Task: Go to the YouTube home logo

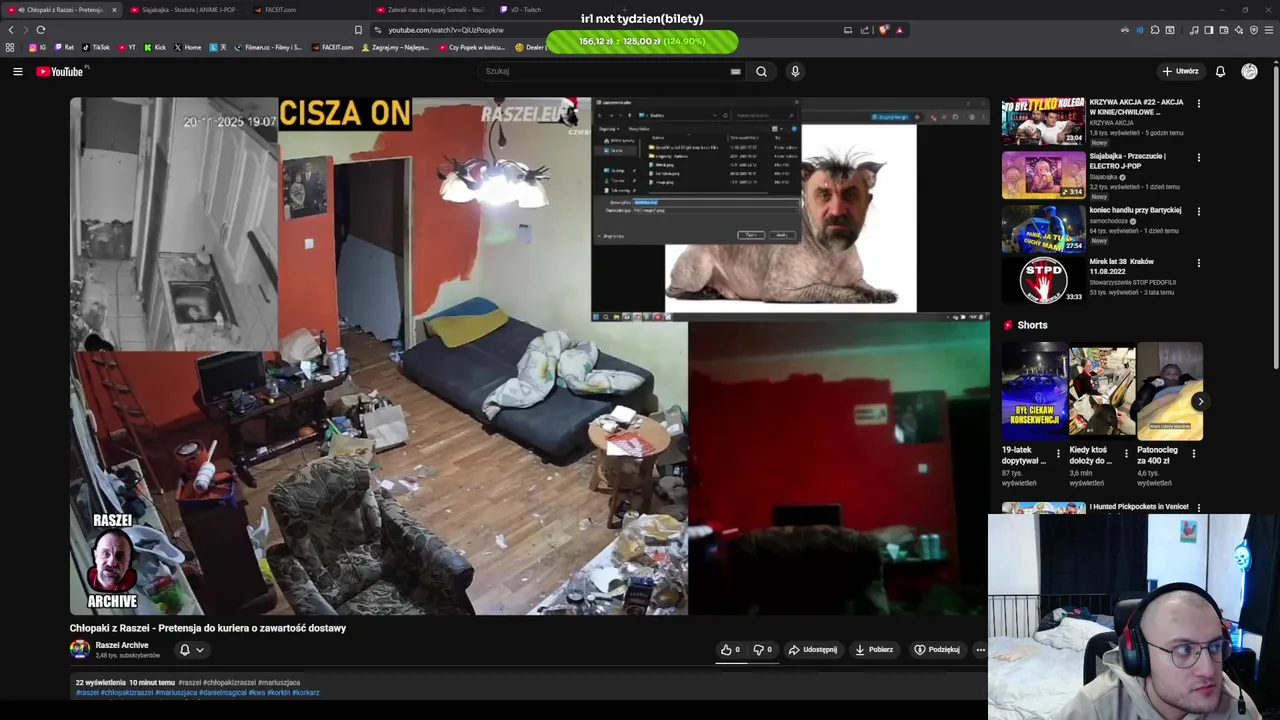Action: click(62, 71)
